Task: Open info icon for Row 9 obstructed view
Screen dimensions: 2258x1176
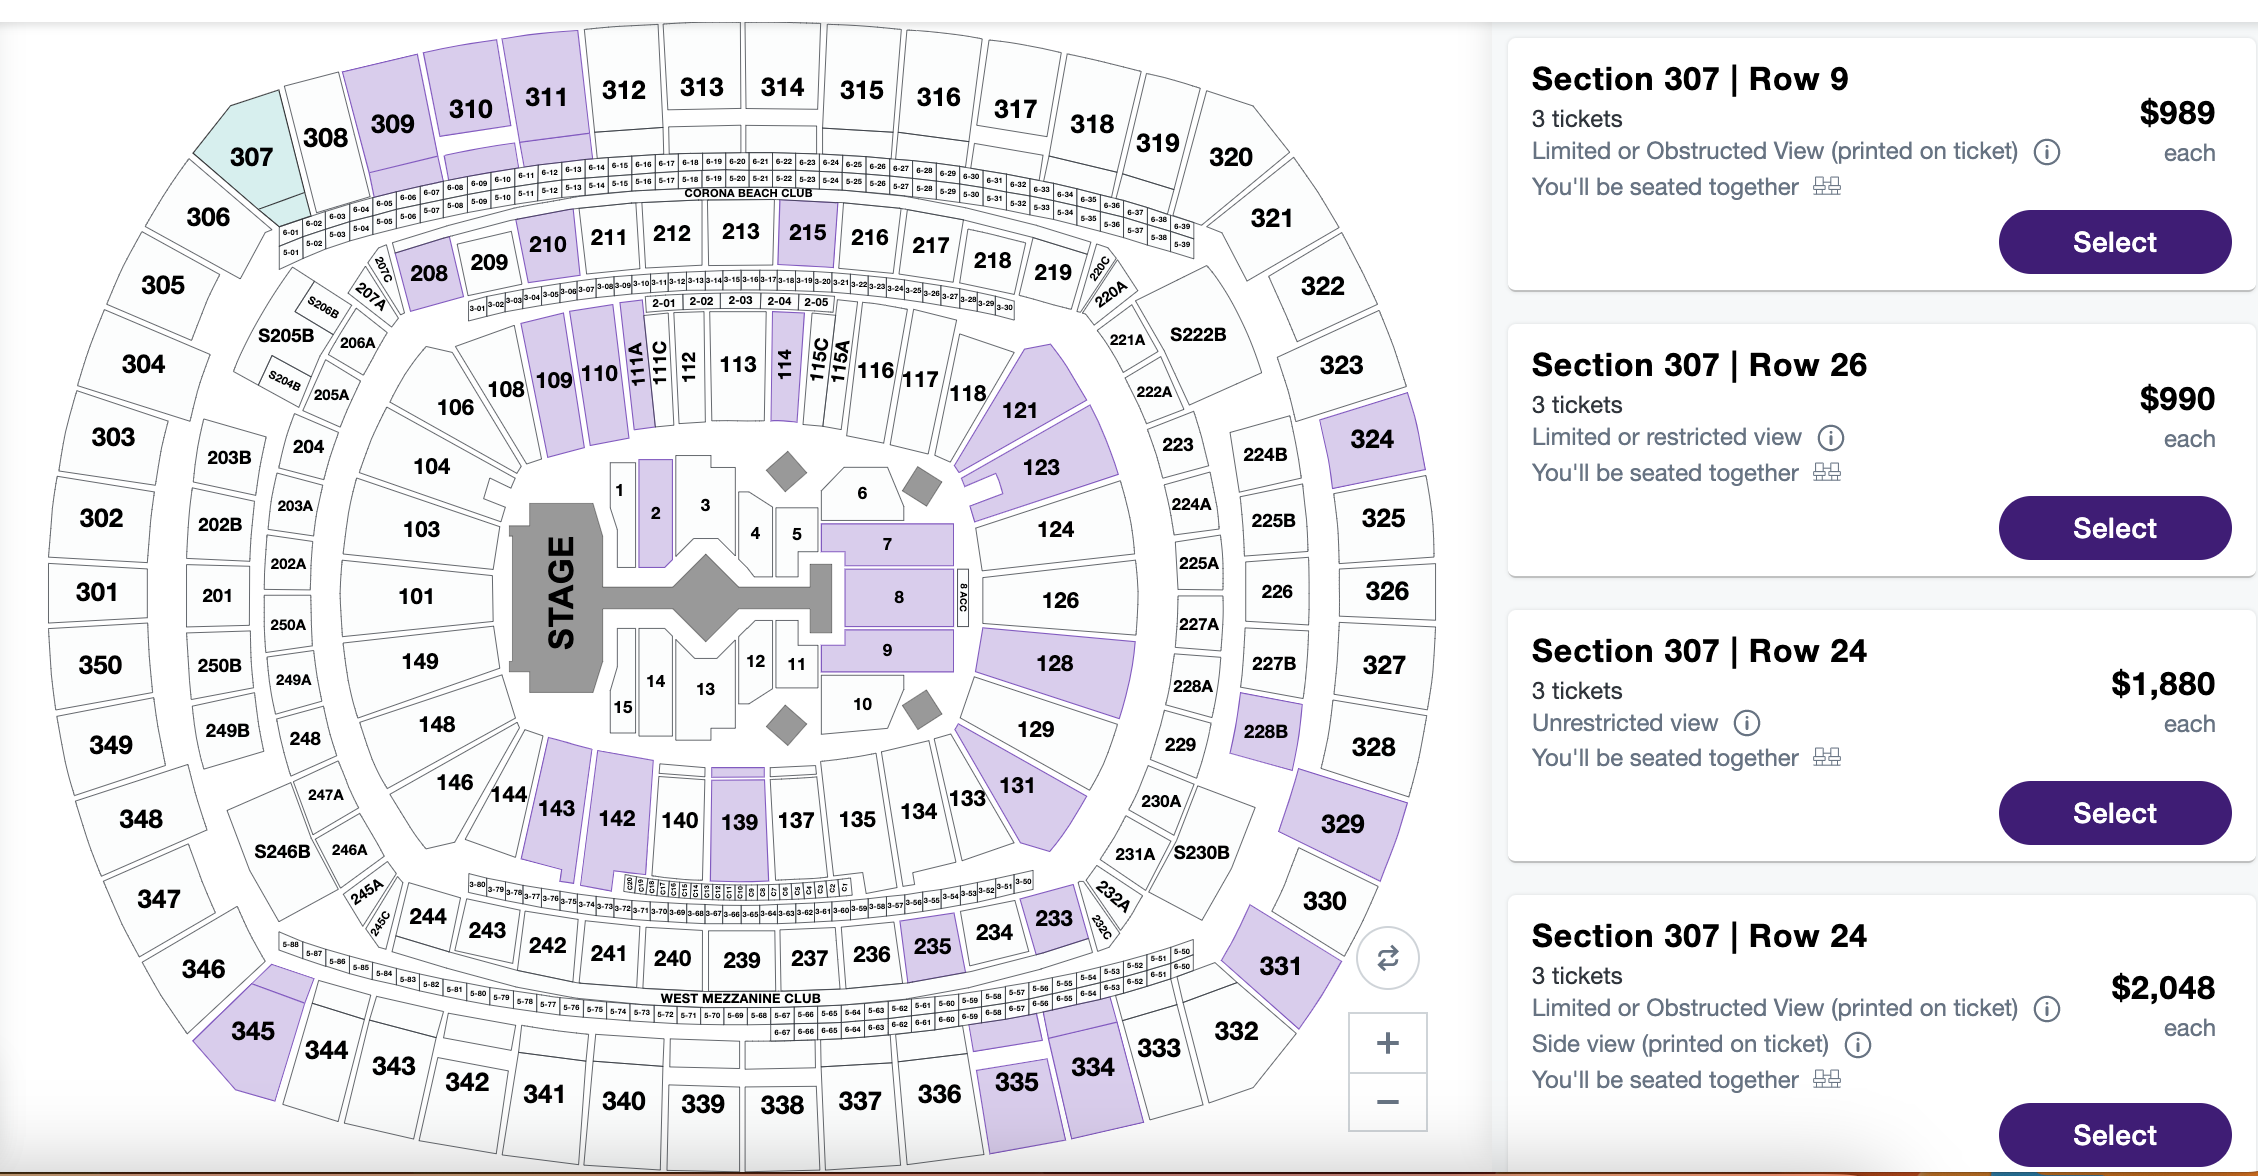Action: 2047,152
